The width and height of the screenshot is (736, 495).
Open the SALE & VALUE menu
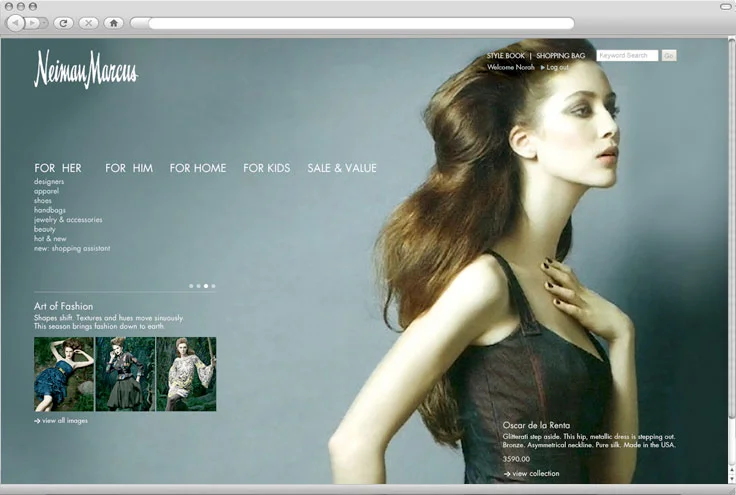point(342,168)
